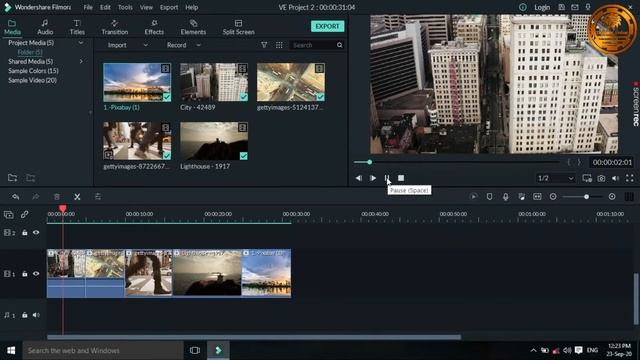Viewport: 640px width, 360px height.
Task: Switch media to grid view icon
Action: coord(279,45)
